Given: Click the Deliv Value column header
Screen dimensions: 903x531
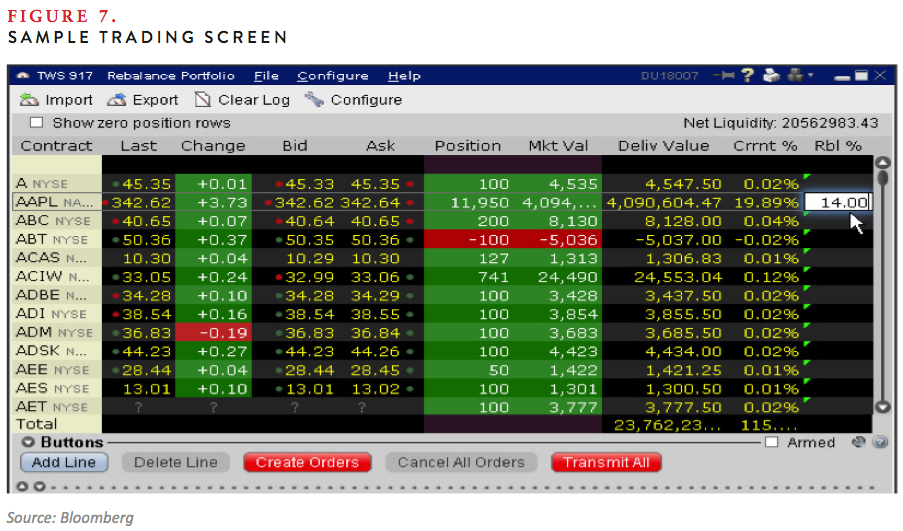Looking at the screenshot, I should (663, 146).
